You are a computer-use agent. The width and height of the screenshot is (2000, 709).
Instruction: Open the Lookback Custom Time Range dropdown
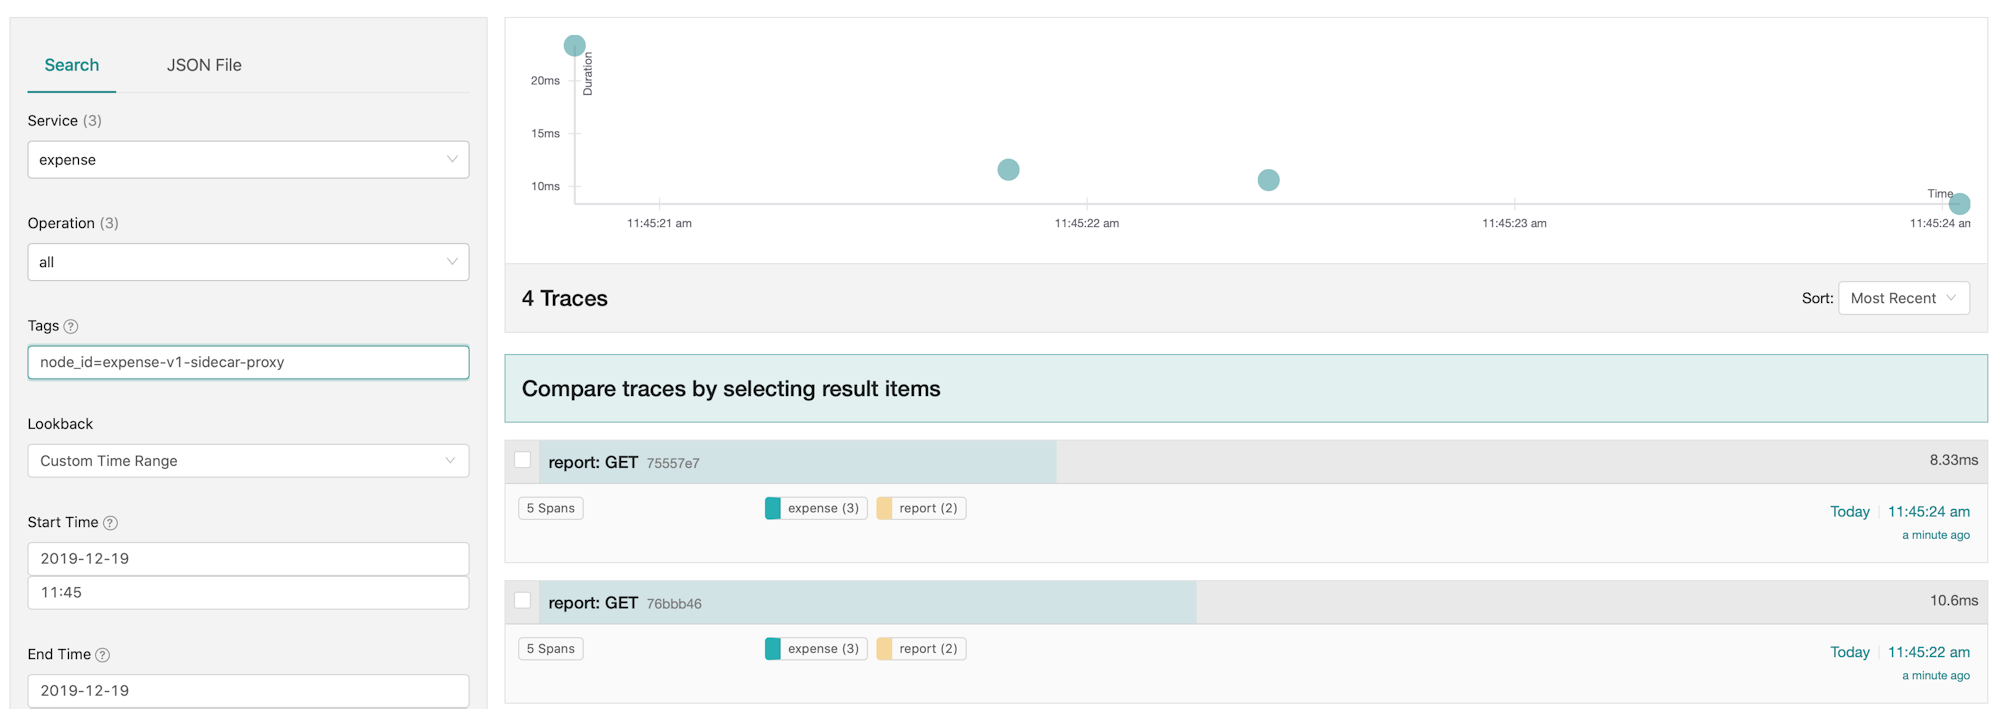[248, 461]
